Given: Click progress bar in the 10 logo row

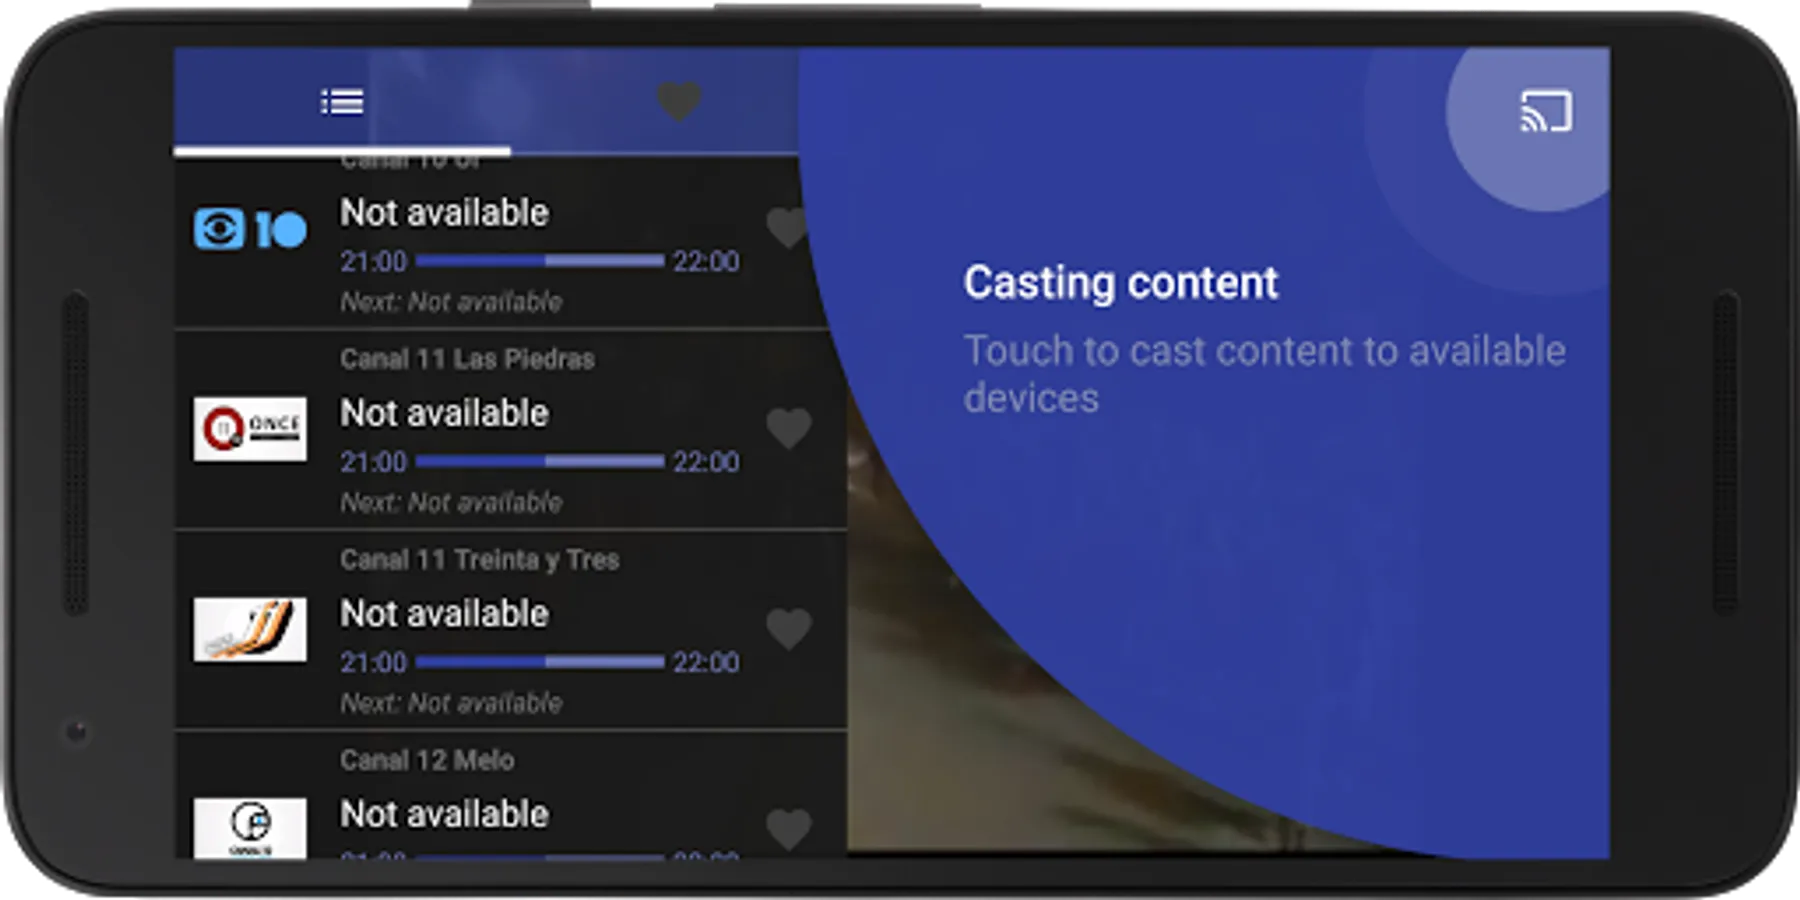Looking at the screenshot, I should (540, 261).
